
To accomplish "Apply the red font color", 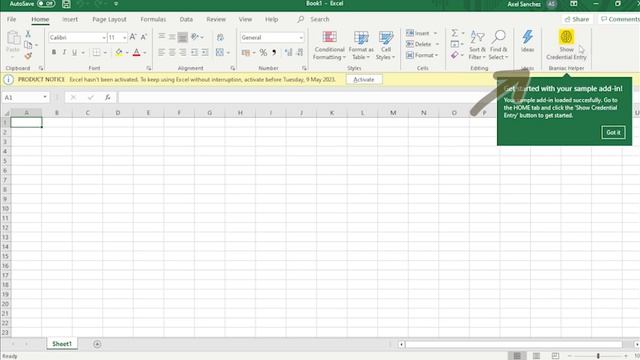I will click(136, 52).
